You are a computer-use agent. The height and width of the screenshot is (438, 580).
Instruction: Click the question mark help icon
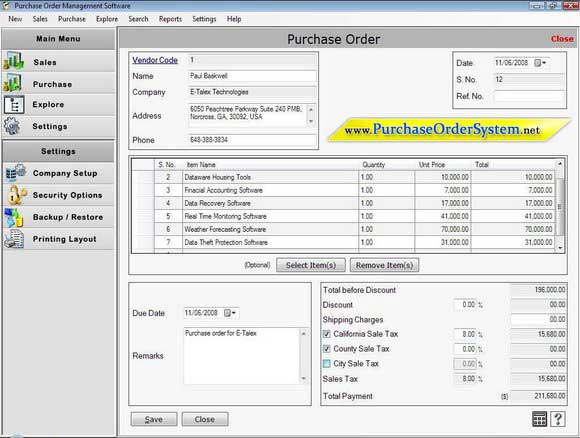pyautogui.click(x=558, y=419)
